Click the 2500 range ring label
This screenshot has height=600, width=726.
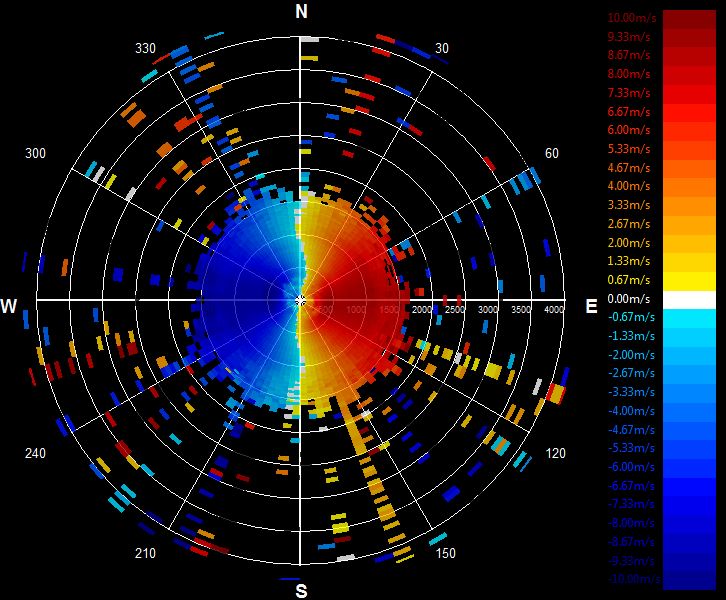point(455,309)
